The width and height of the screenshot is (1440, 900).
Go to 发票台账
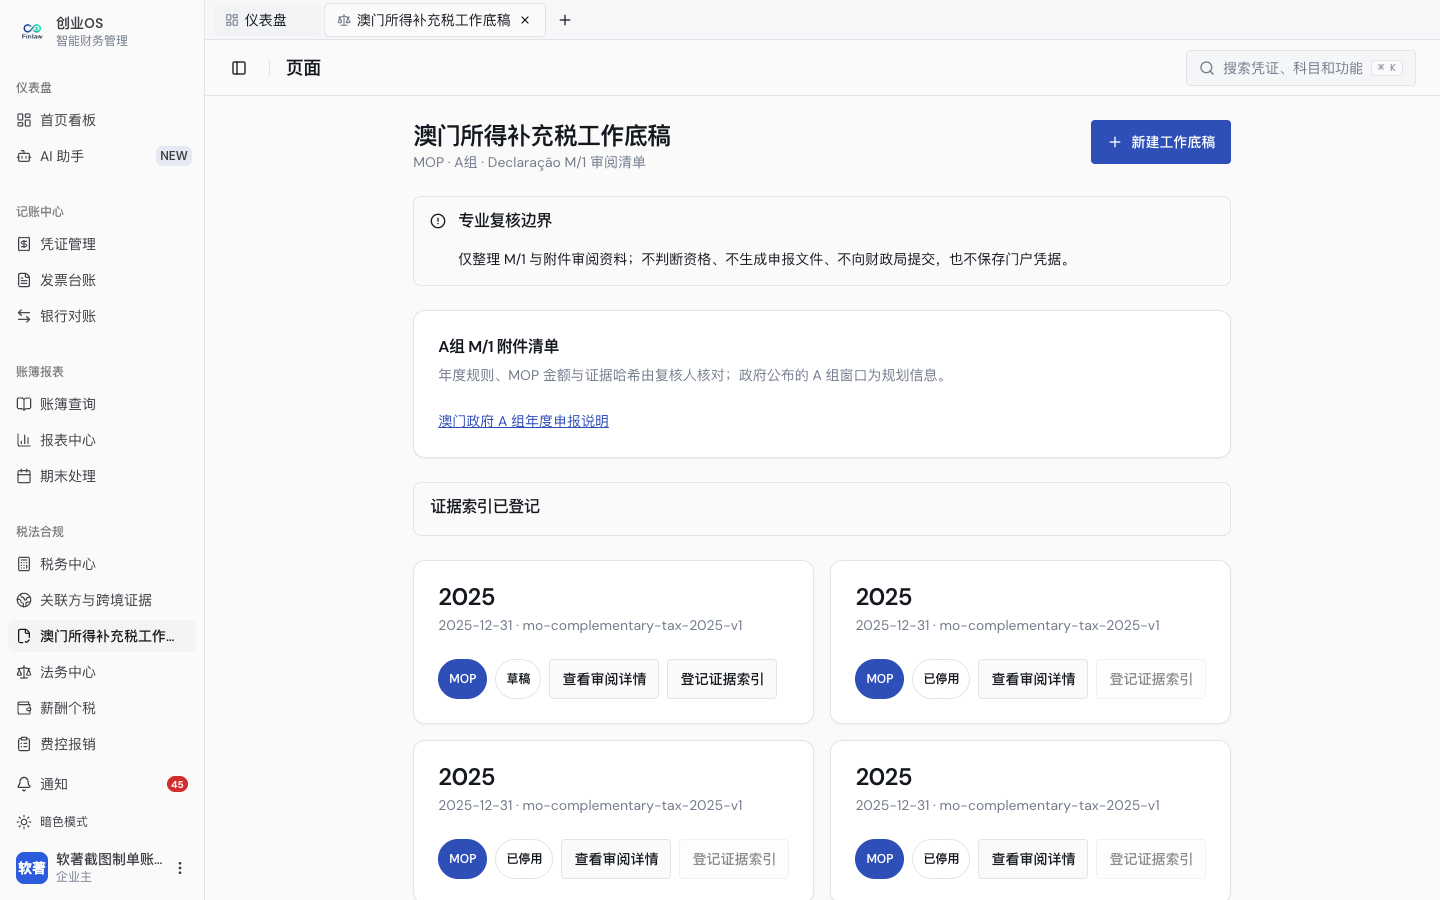[x=102, y=280]
